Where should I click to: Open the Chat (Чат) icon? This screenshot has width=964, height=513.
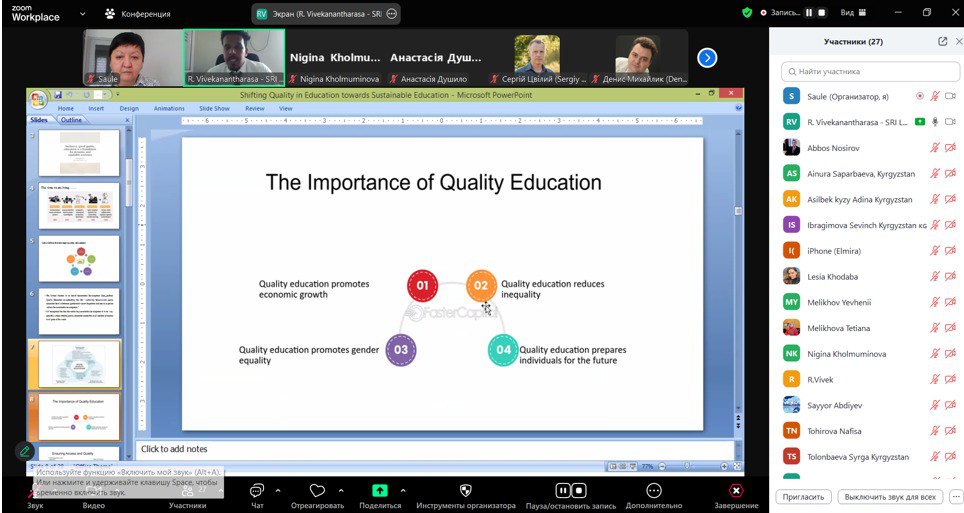(x=257, y=491)
